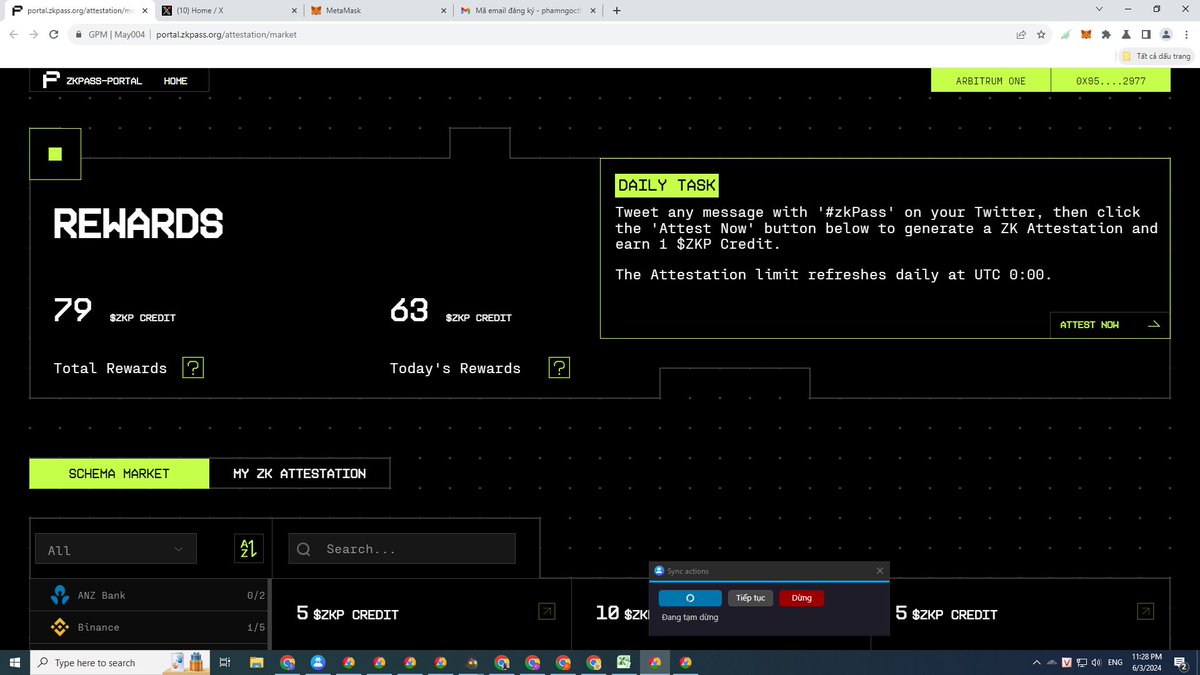
Task: Switch to the My ZK Attestation tab
Action: (299, 473)
